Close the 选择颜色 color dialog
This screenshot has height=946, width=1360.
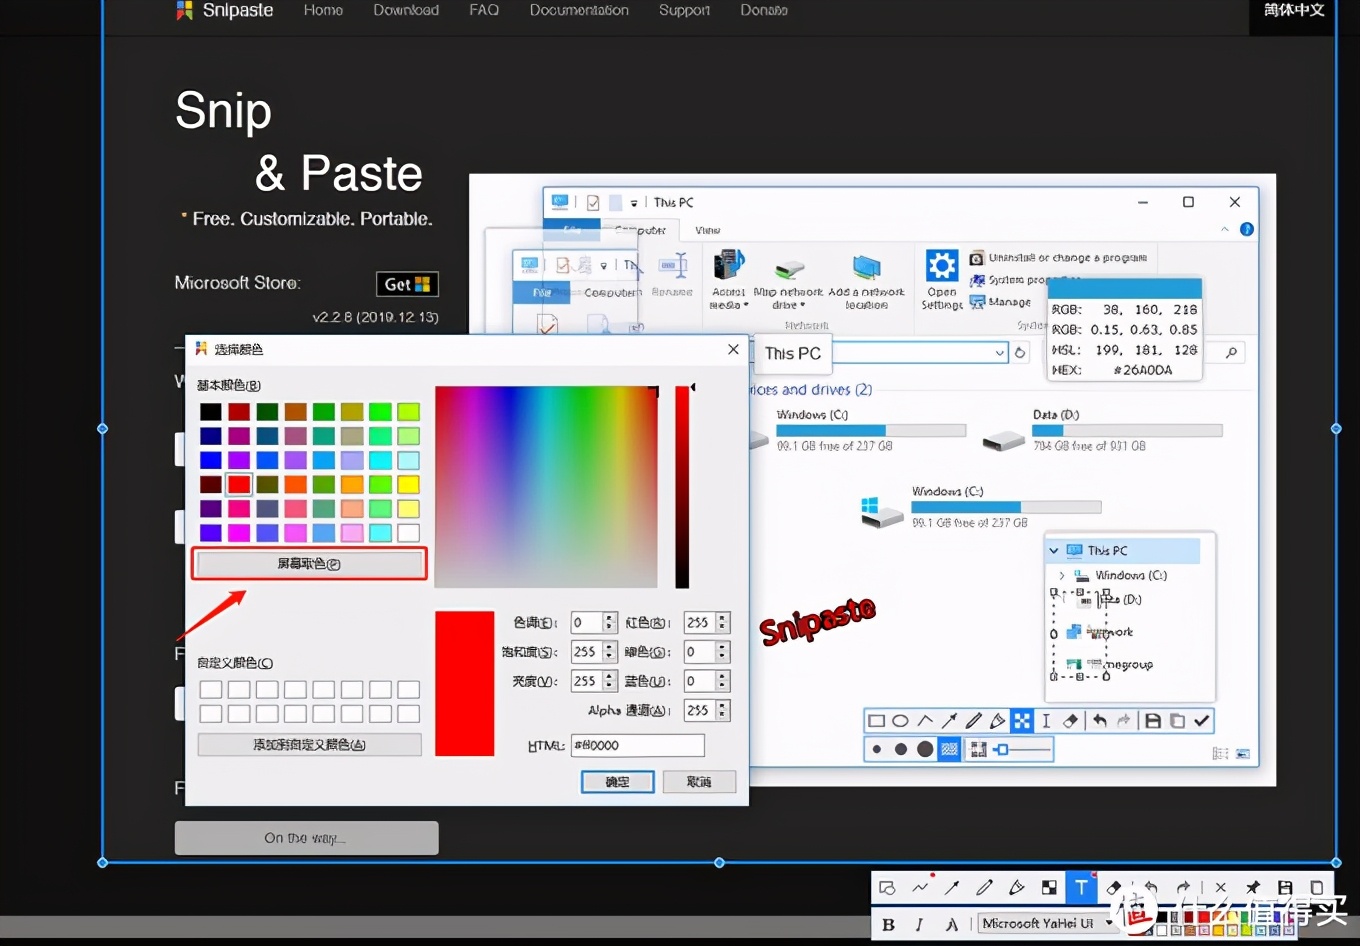point(733,349)
